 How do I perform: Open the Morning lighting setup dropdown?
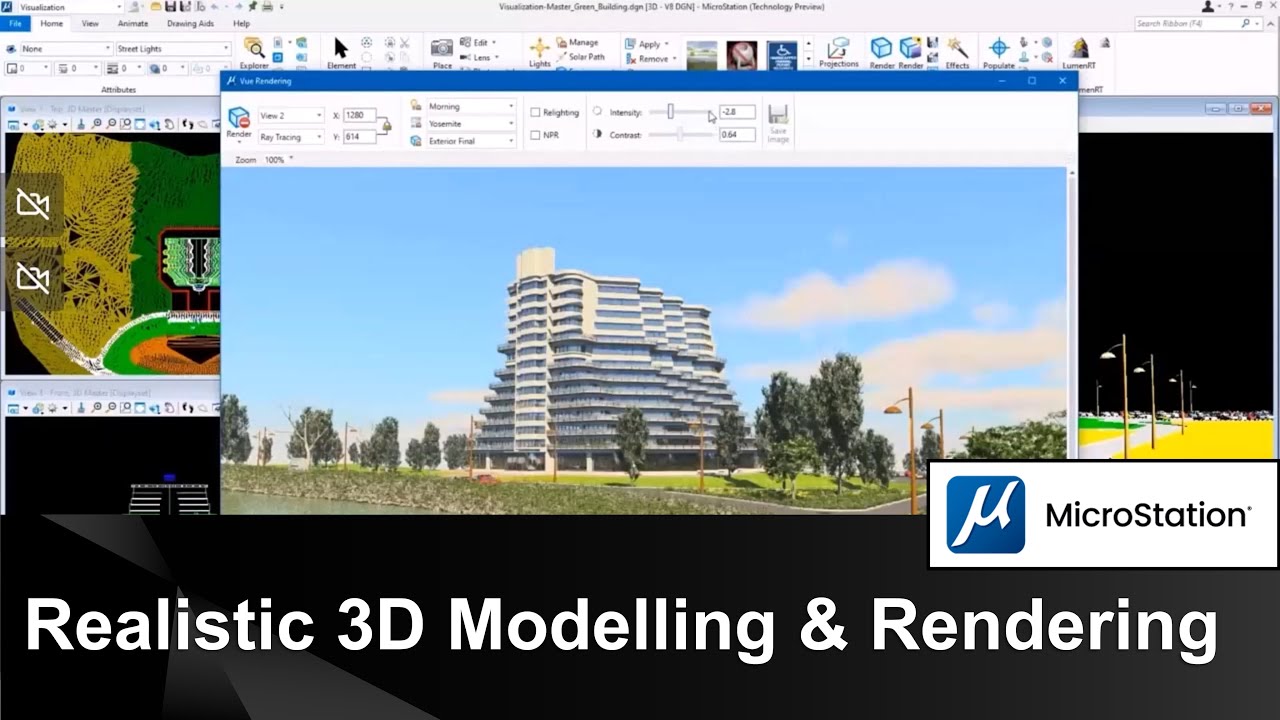click(x=470, y=106)
